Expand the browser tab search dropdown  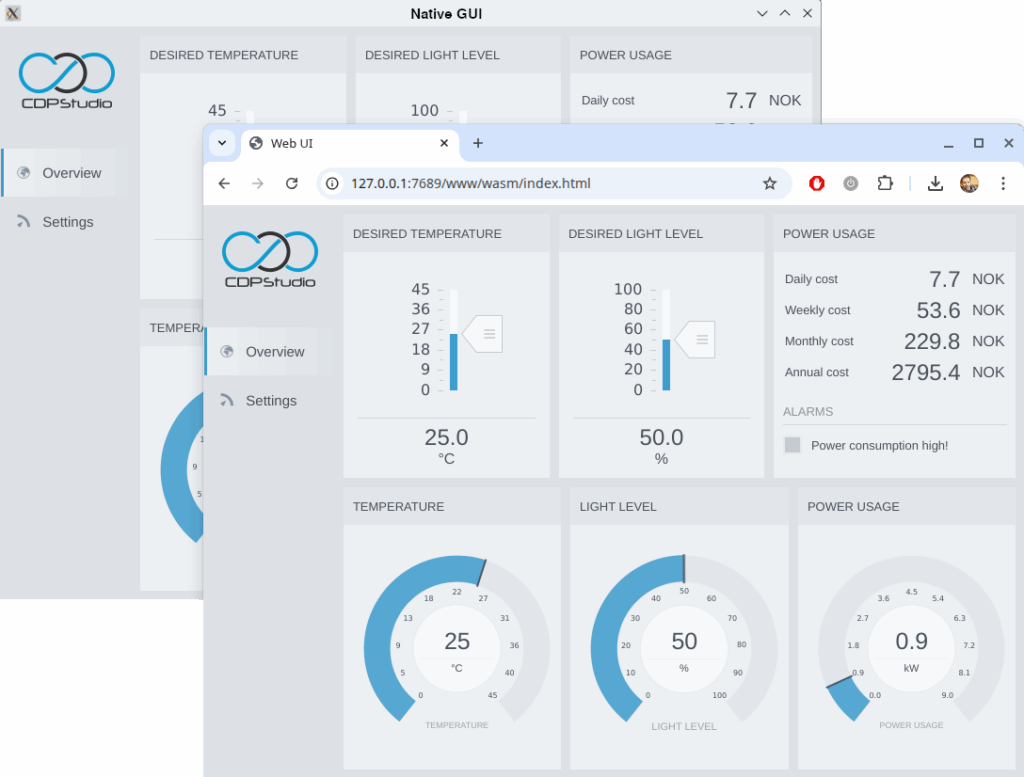click(x=222, y=143)
